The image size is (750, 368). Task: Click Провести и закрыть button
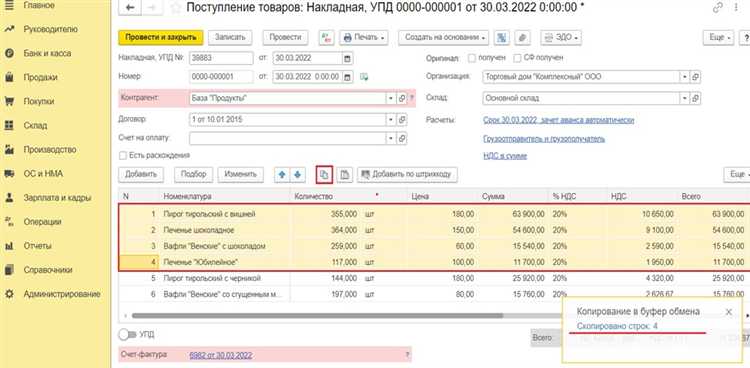click(x=161, y=37)
